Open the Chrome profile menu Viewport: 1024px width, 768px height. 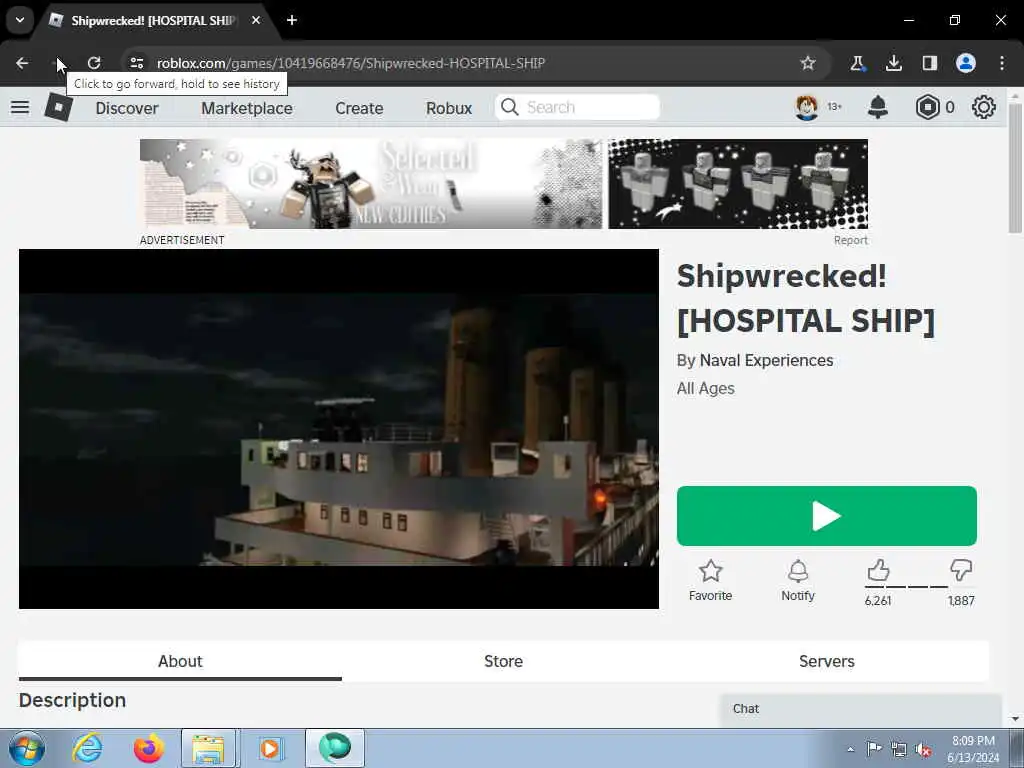pos(966,63)
